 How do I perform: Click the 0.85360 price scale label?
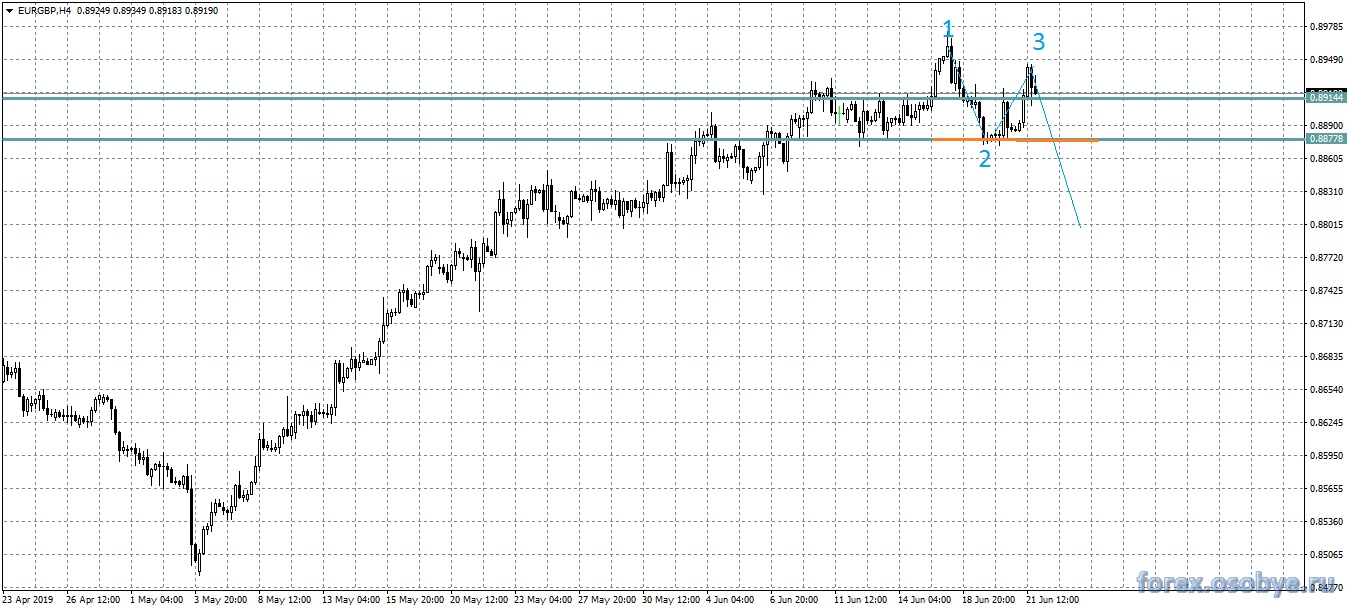coord(1327,522)
